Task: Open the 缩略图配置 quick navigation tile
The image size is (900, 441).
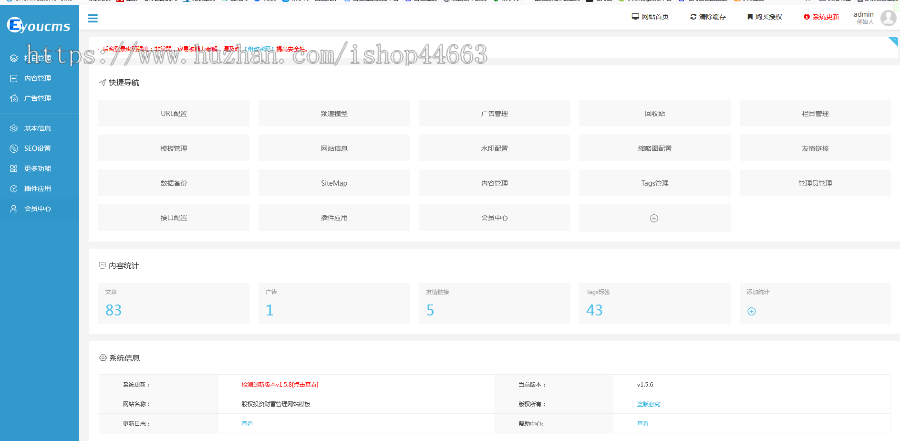Action: click(x=655, y=148)
